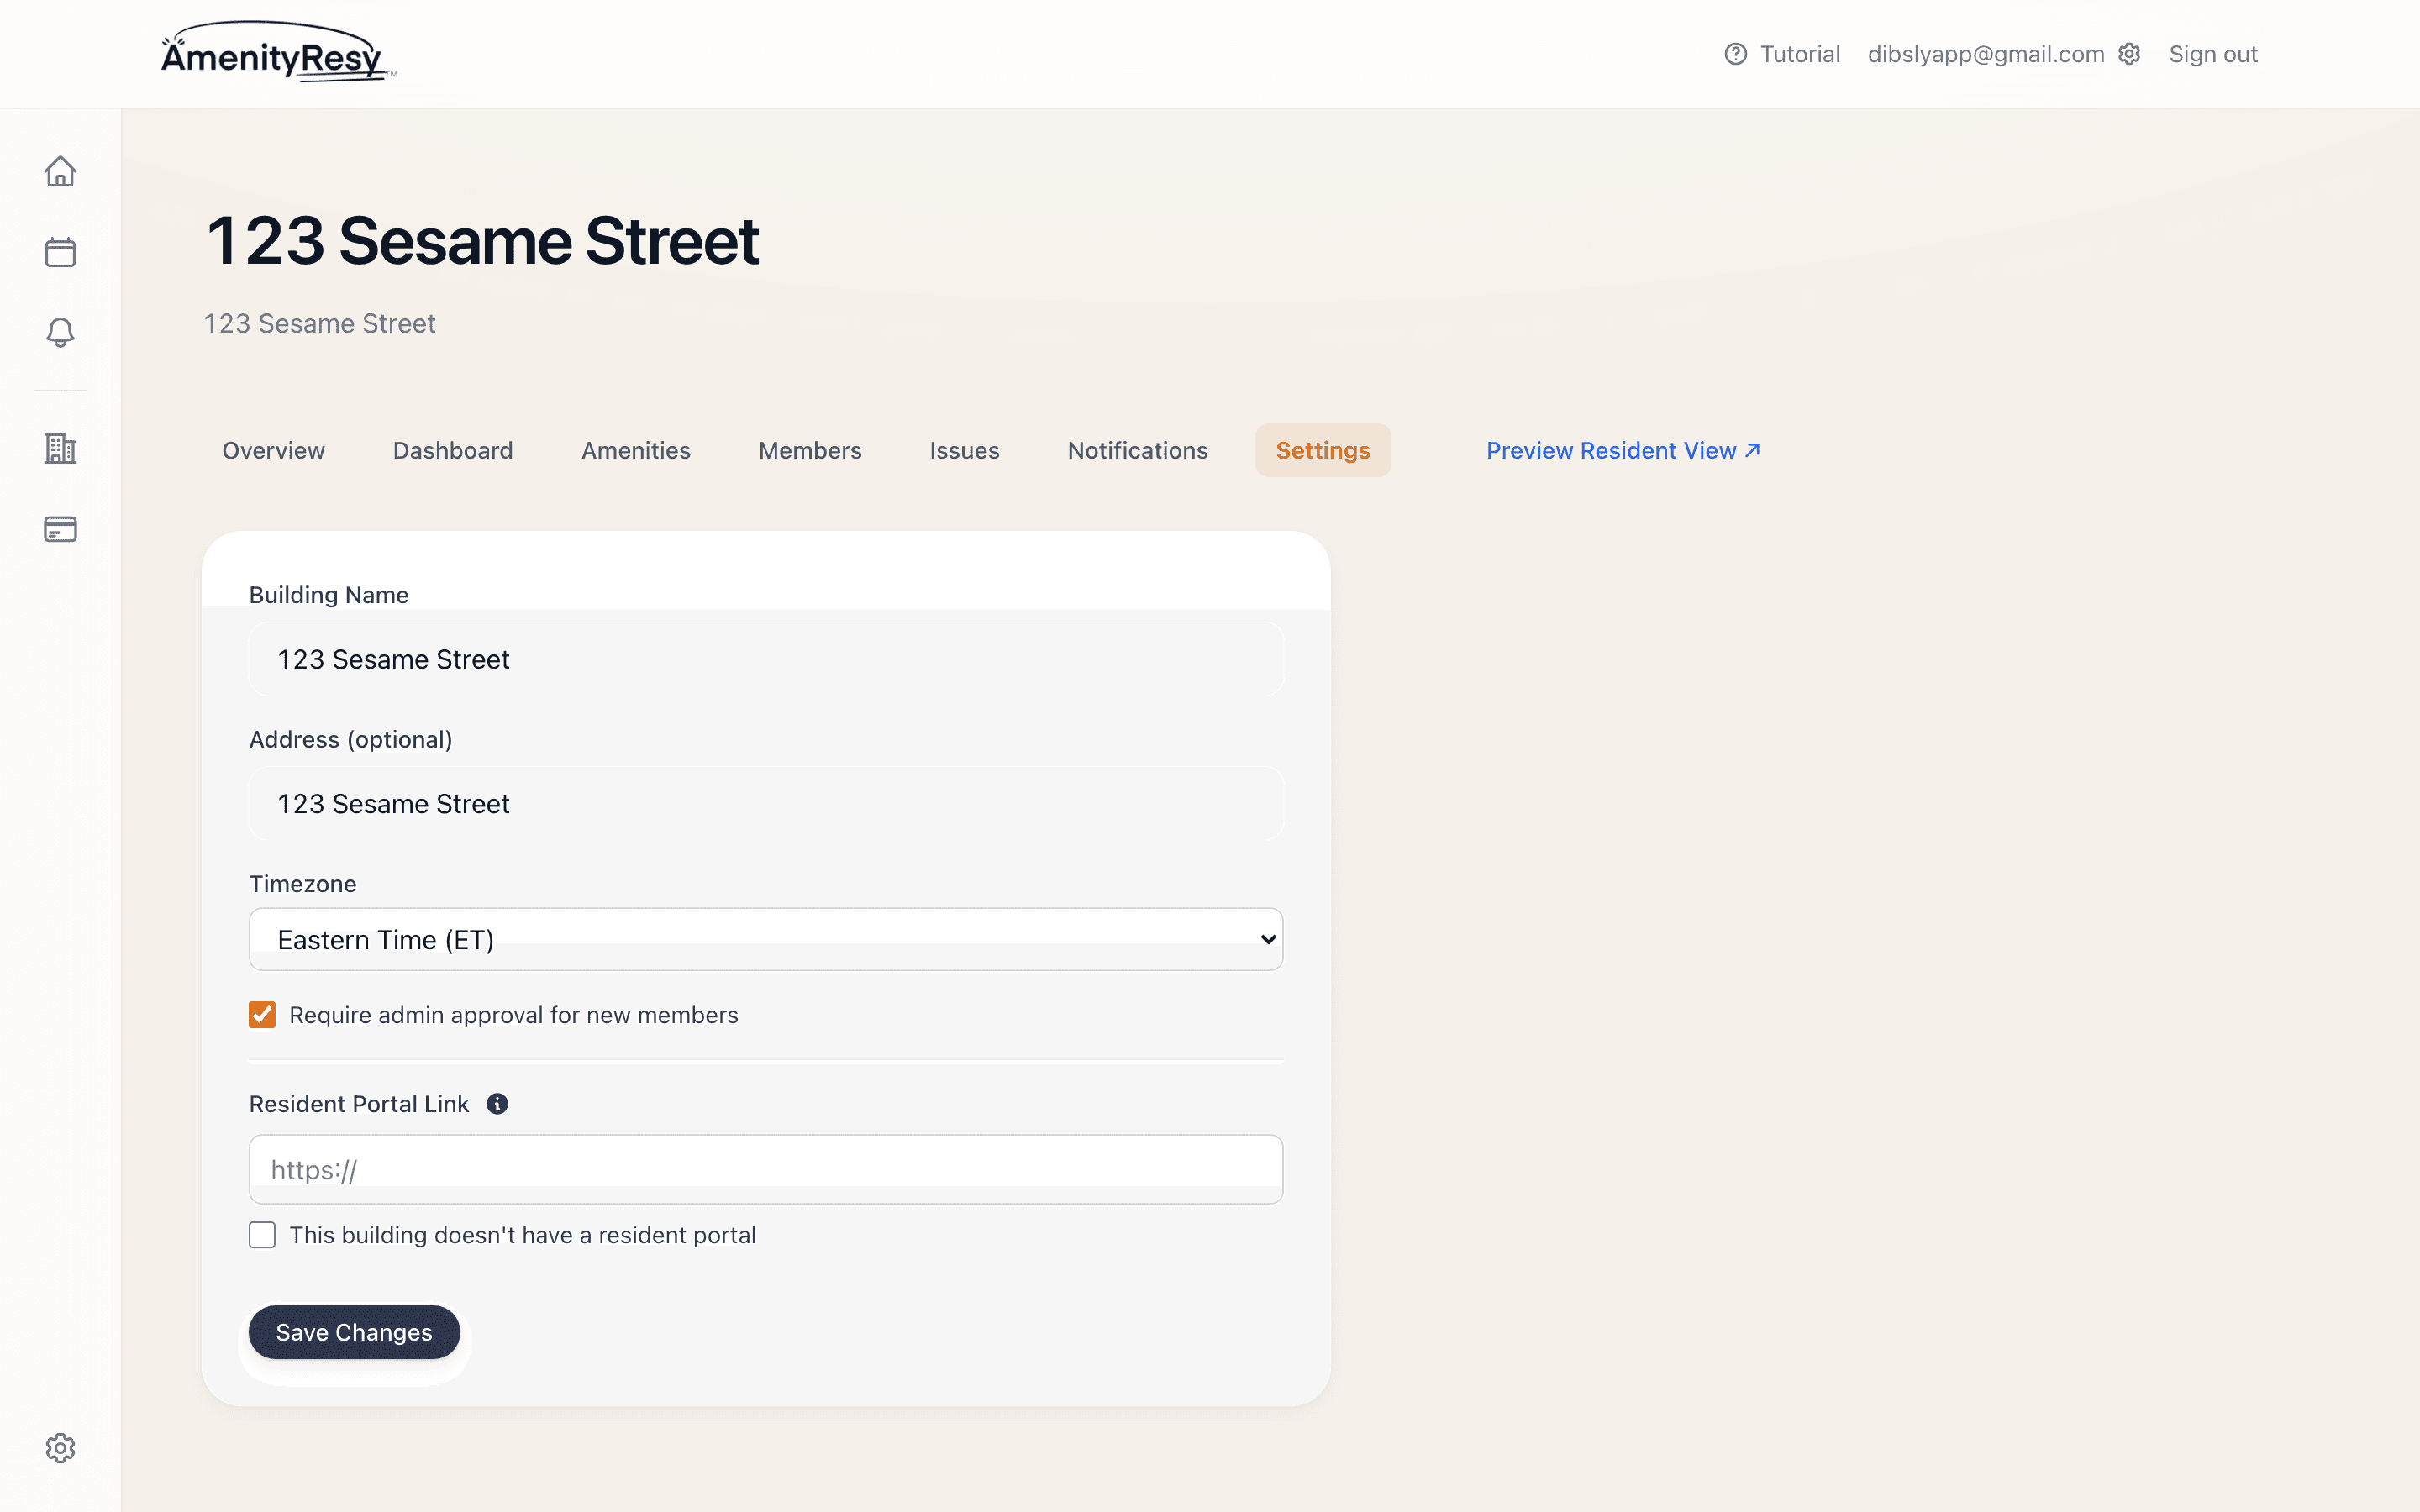Open the home icon in sidebar
This screenshot has width=2420, height=1512.
click(60, 171)
